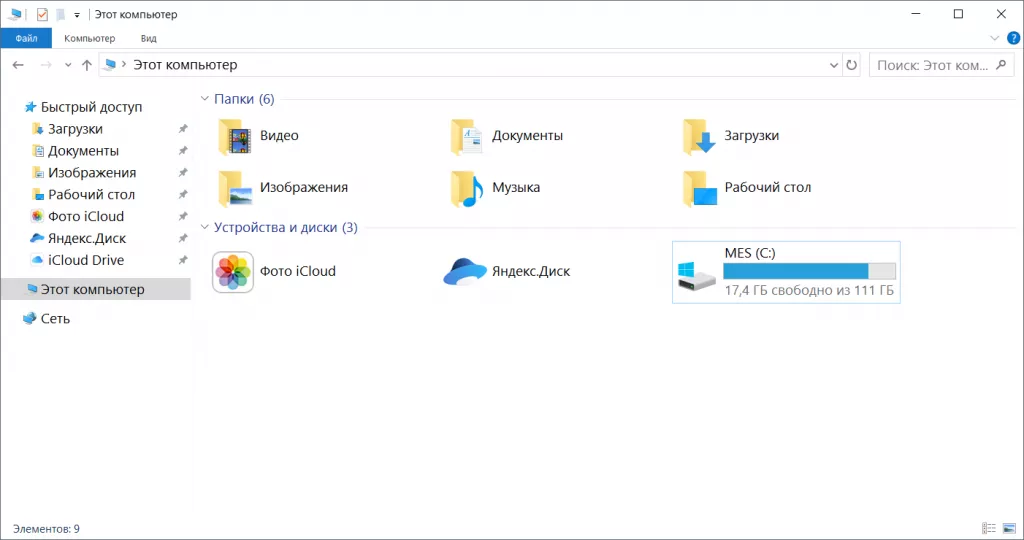The width and height of the screenshot is (1024, 540).
Task: Go up one level with Up arrow
Action: (87, 65)
